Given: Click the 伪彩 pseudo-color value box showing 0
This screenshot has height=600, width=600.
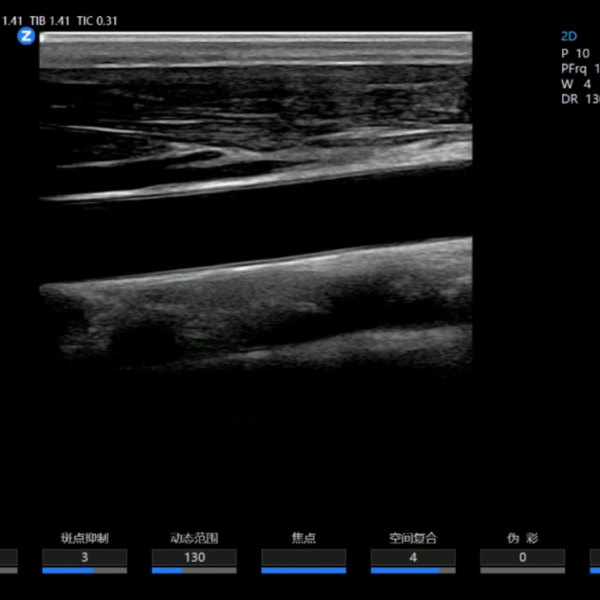Looking at the screenshot, I should pyautogui.click(x=522, y=557).
